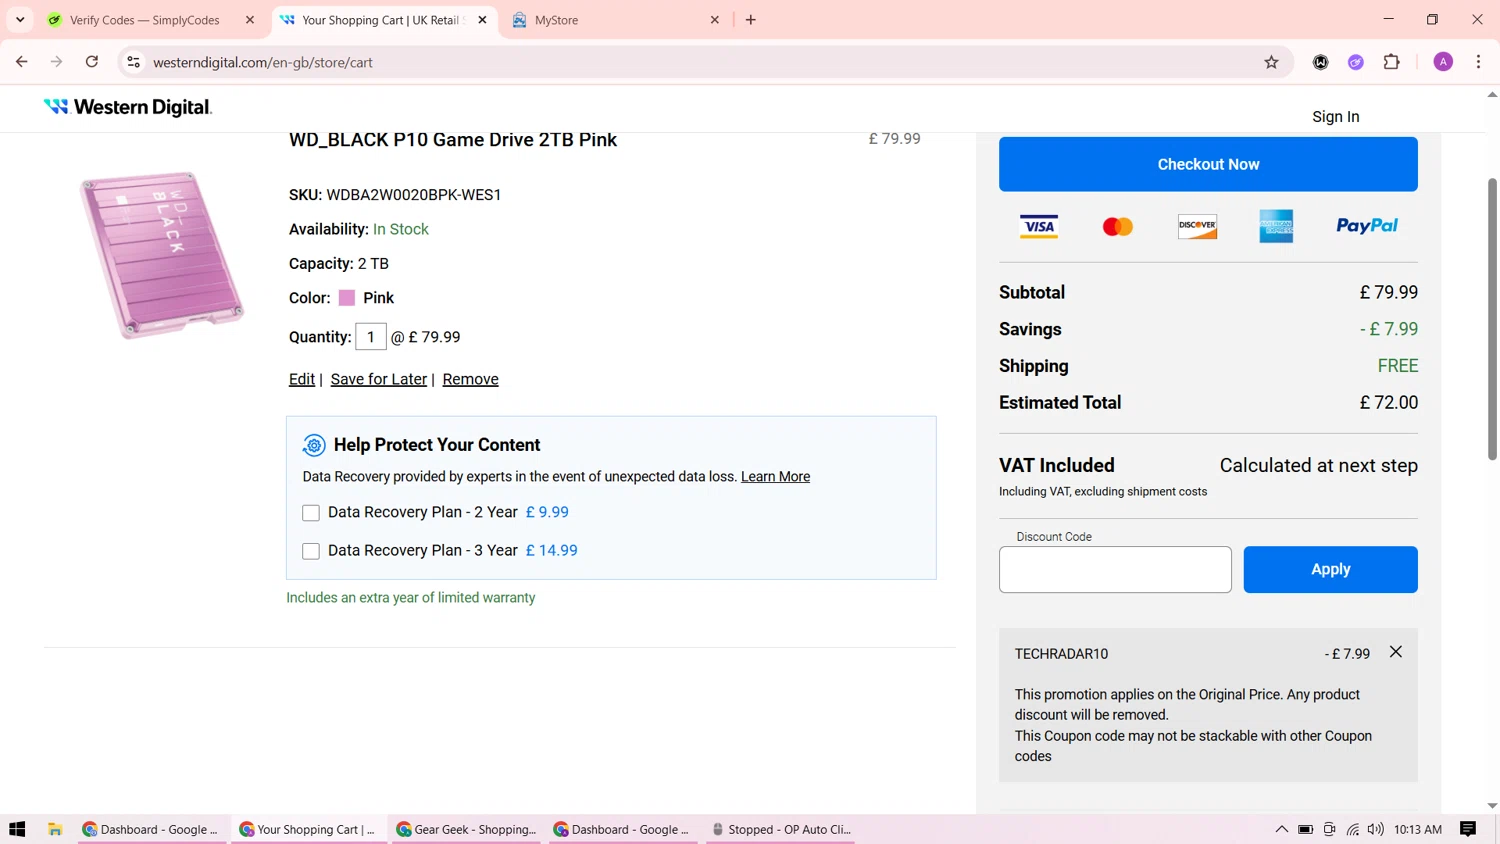This screenshot has width=1500, height=844.
Task: Click the Western Digital logo
Action: [x=128, y=107]
